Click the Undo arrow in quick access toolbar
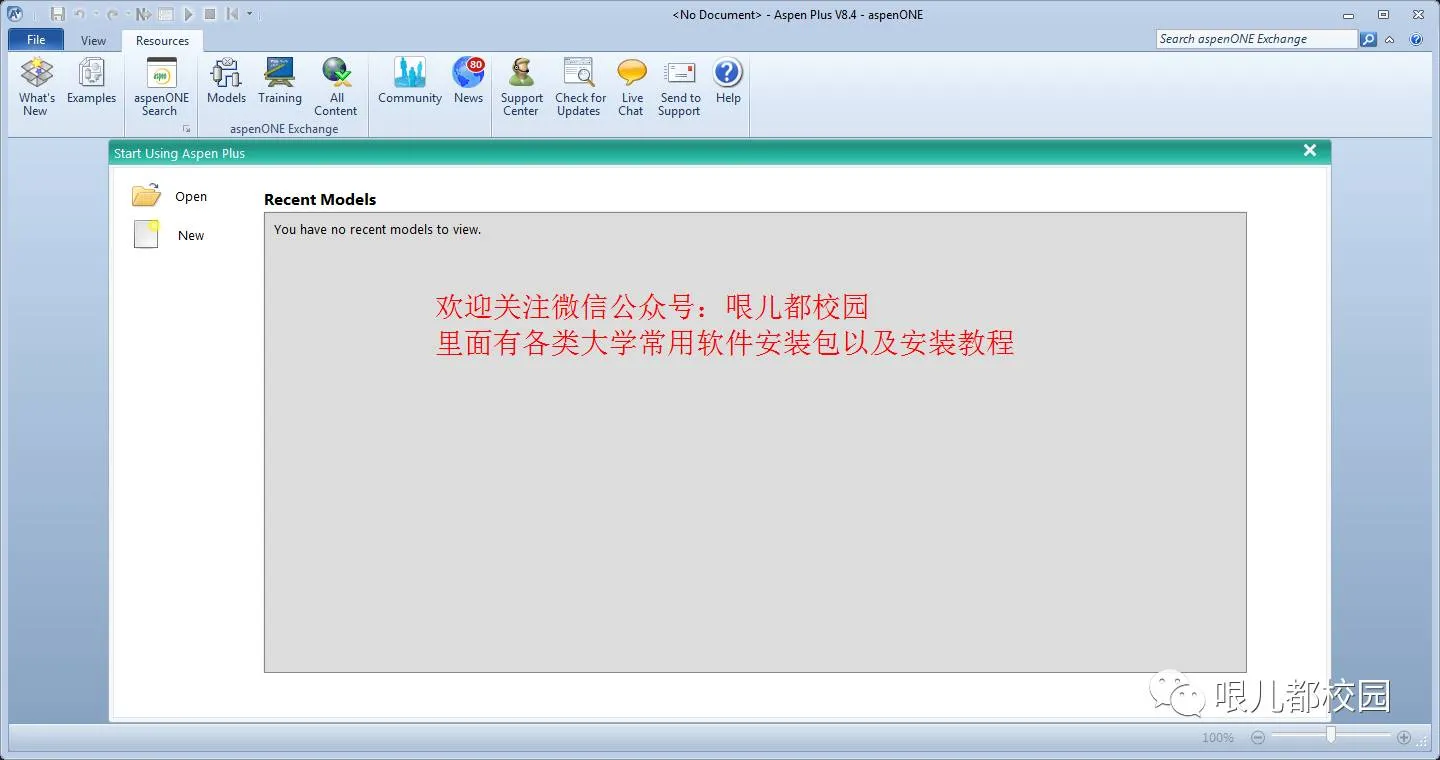This screenshot has width=1440, height=760. [x=79, y=14]
